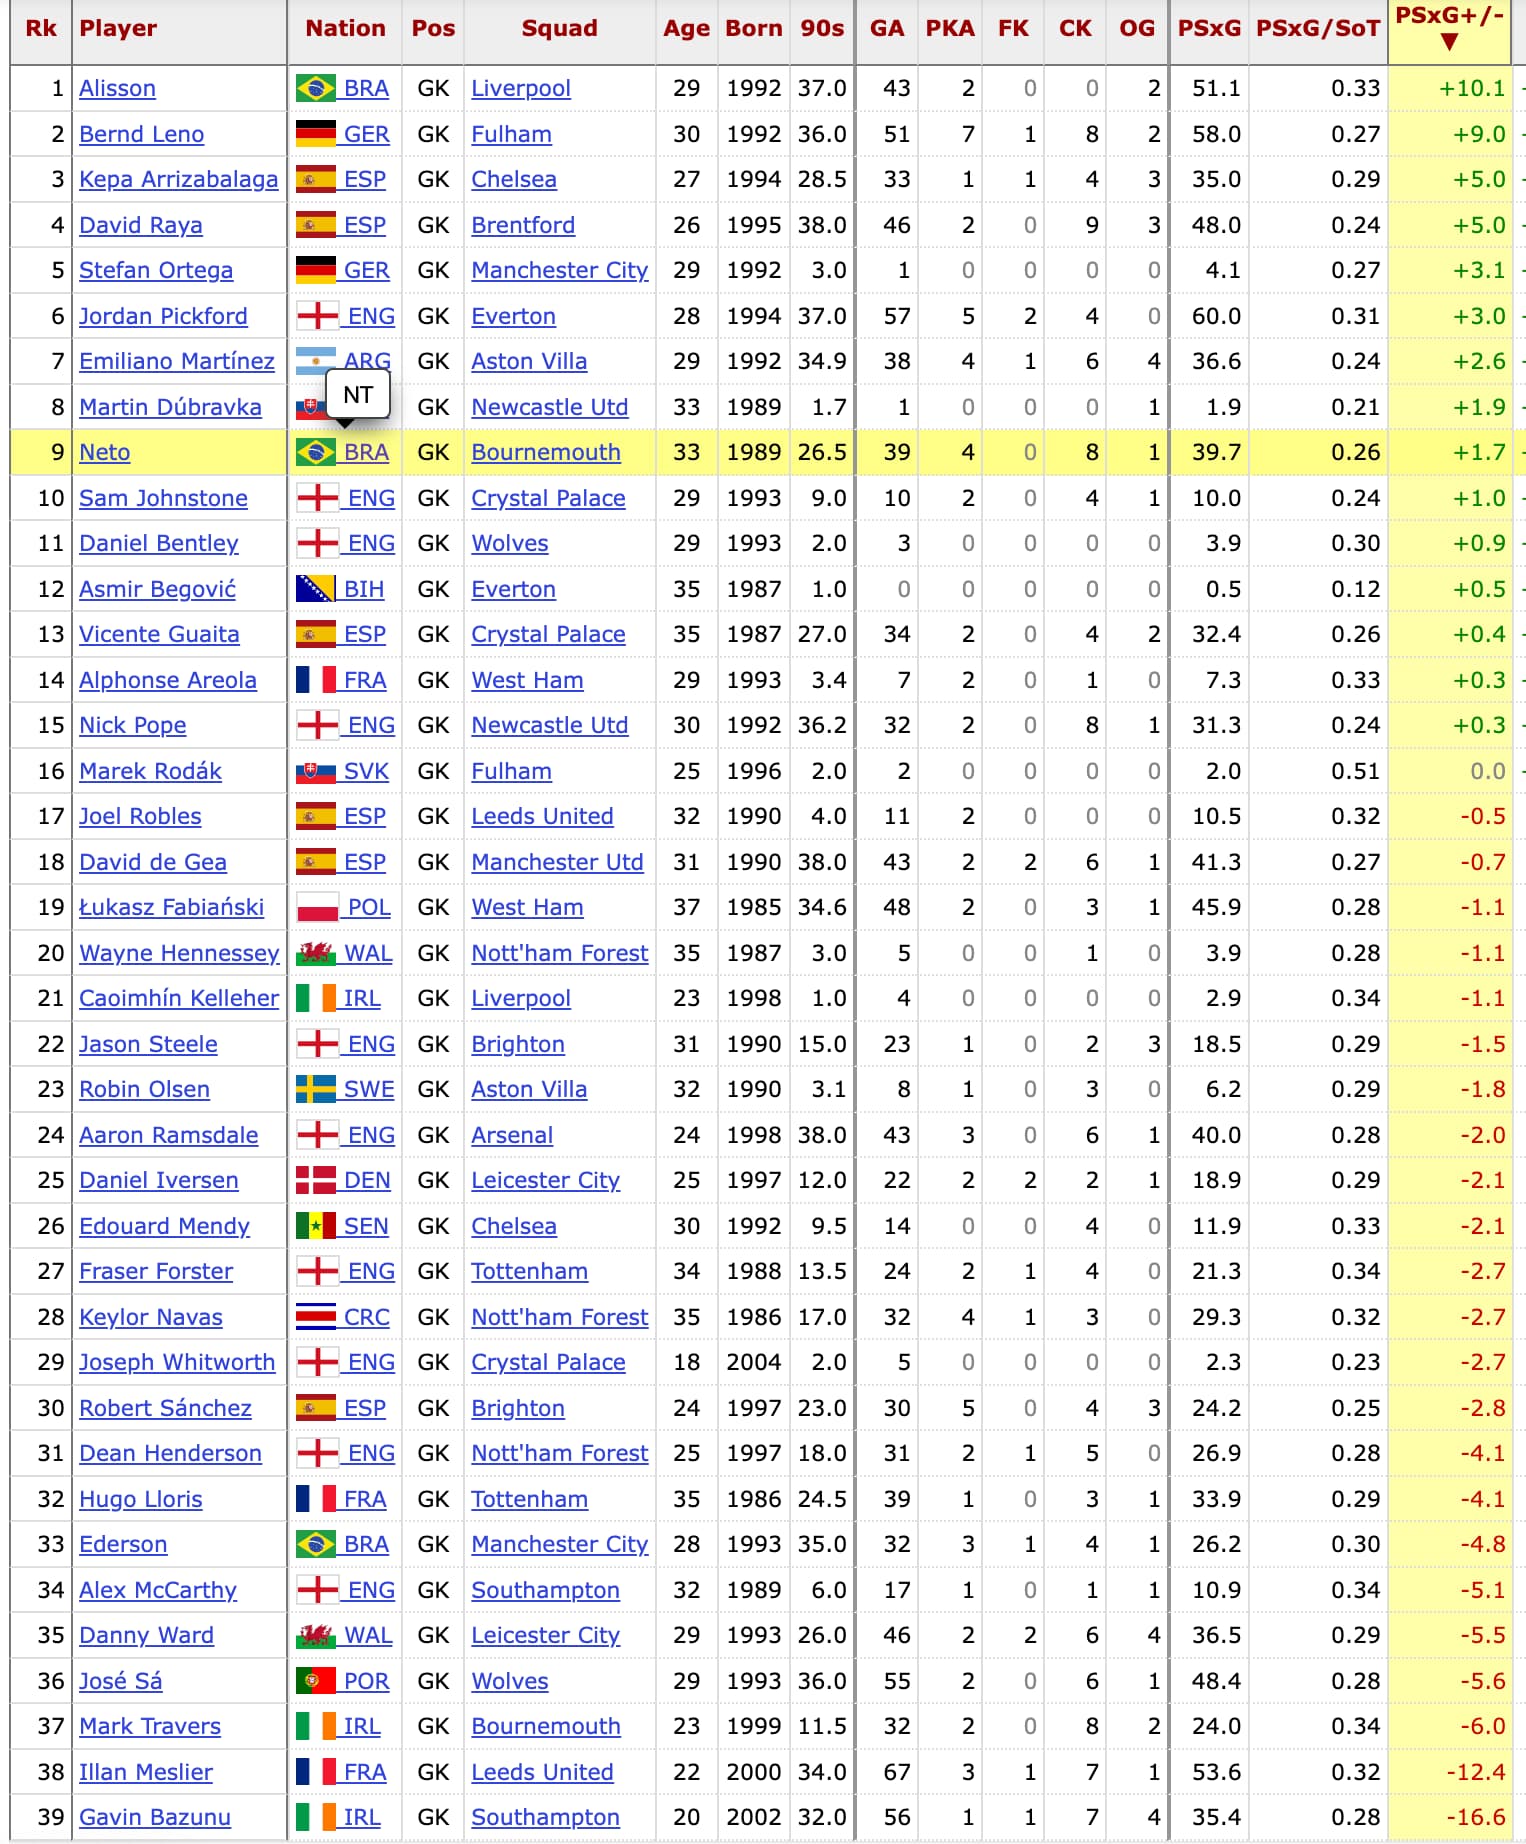Click the Sweden flag in Robin Olsen's row
Screen dimensions: 1526x1844
pos(316,1090)
